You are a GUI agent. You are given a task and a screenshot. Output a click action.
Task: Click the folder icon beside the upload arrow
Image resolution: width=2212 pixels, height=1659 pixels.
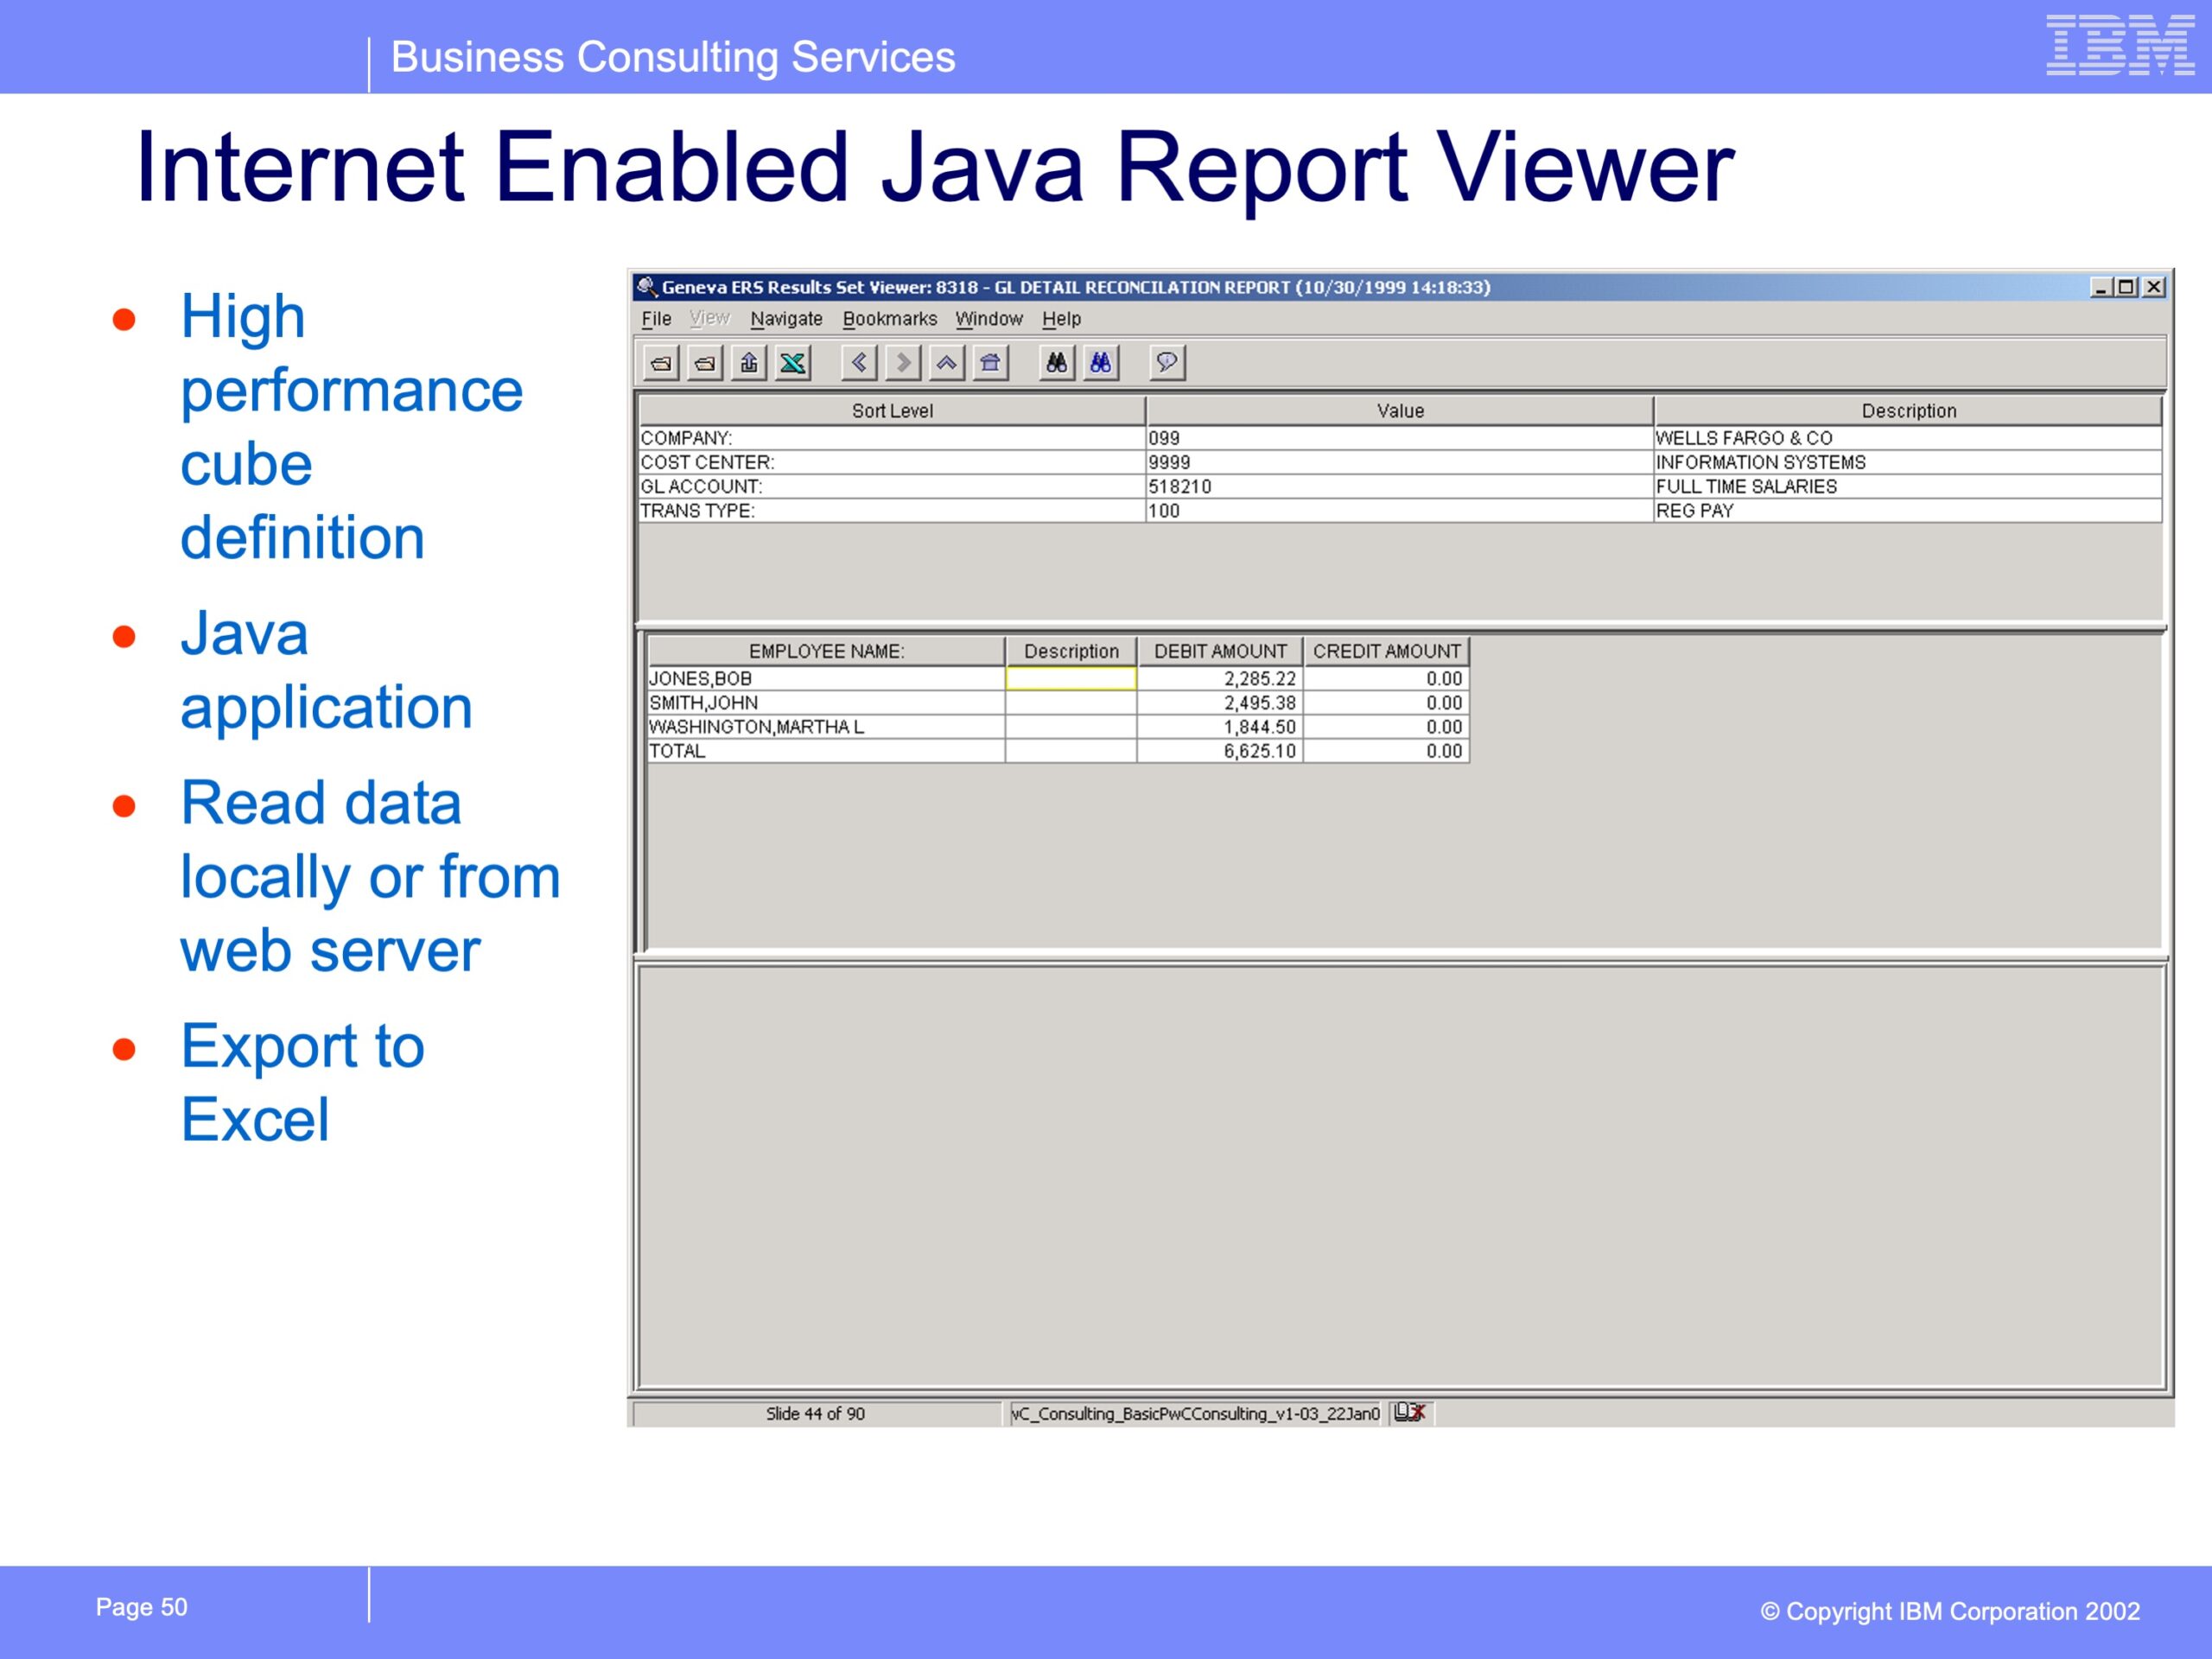(705, 363)
